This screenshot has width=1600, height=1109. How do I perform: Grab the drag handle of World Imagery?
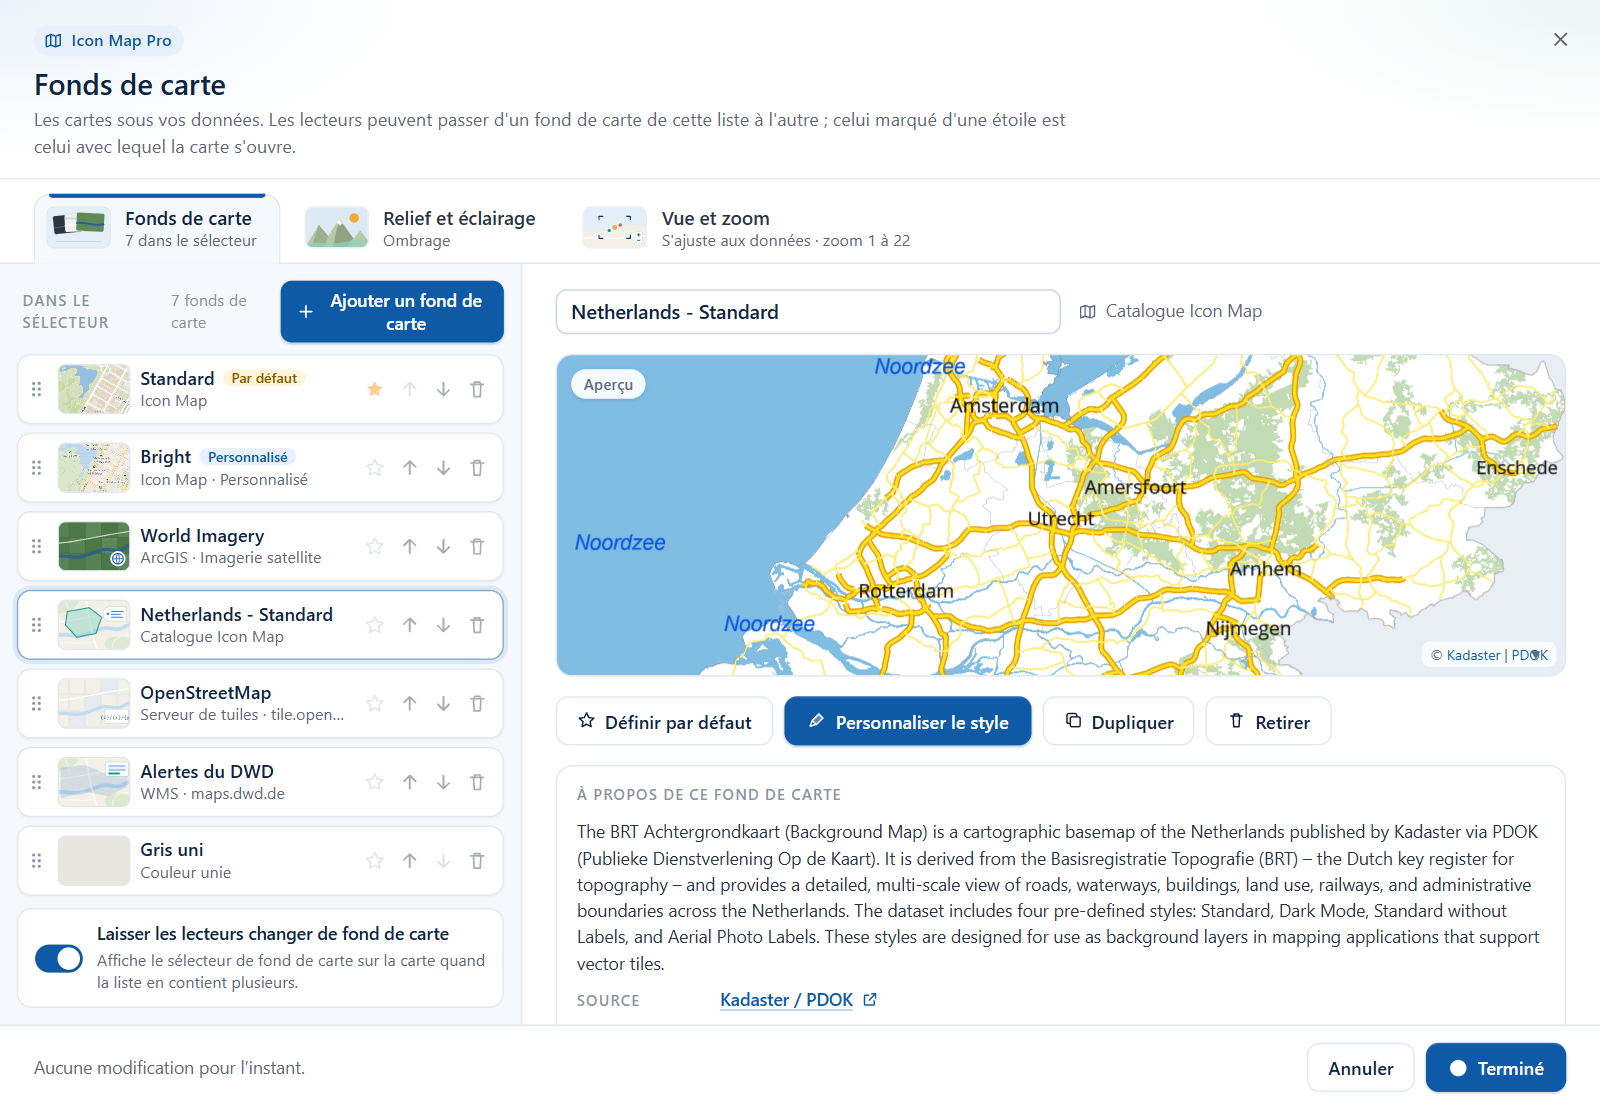point(37,546)
